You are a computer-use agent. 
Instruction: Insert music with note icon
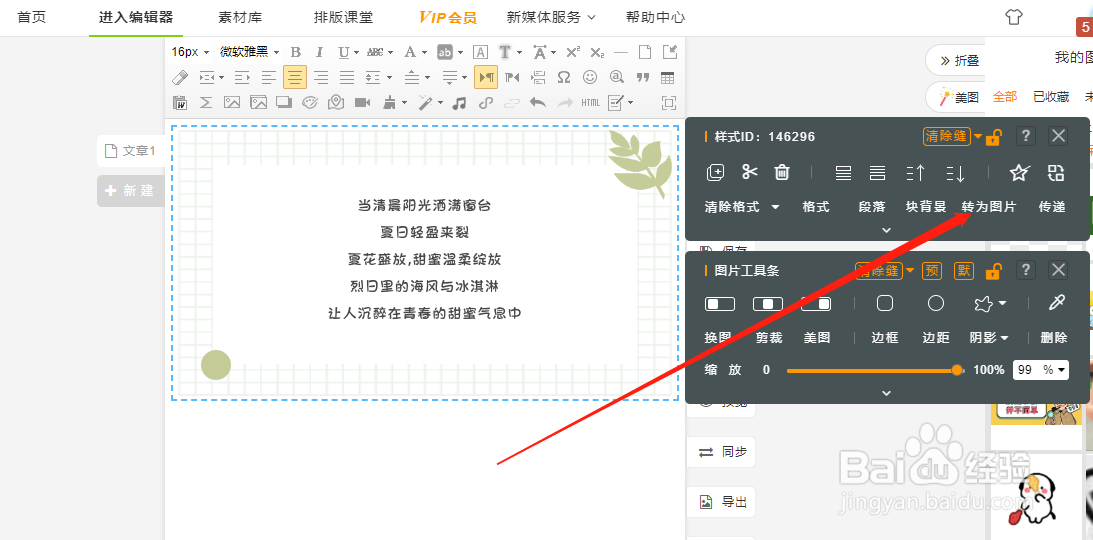[x=459, y=102]
